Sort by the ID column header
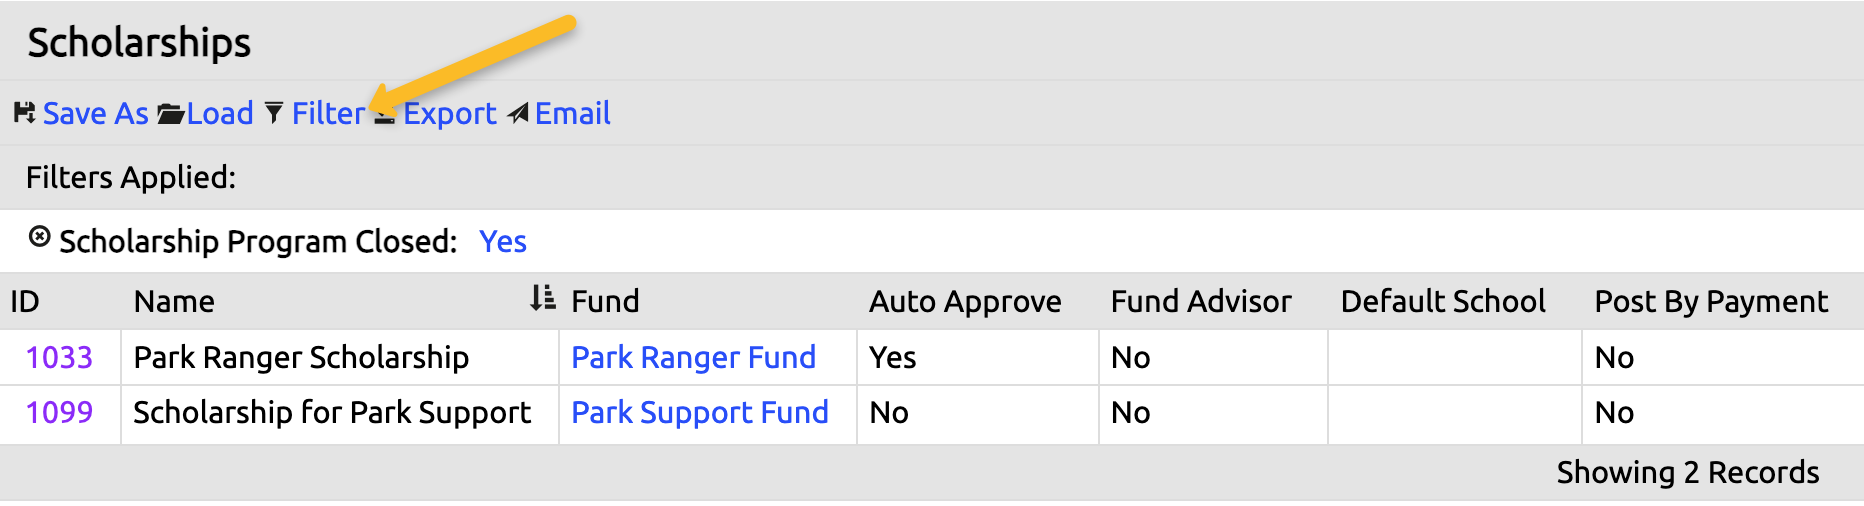Viewport: 1864px width, 506px height. (25, 302)
